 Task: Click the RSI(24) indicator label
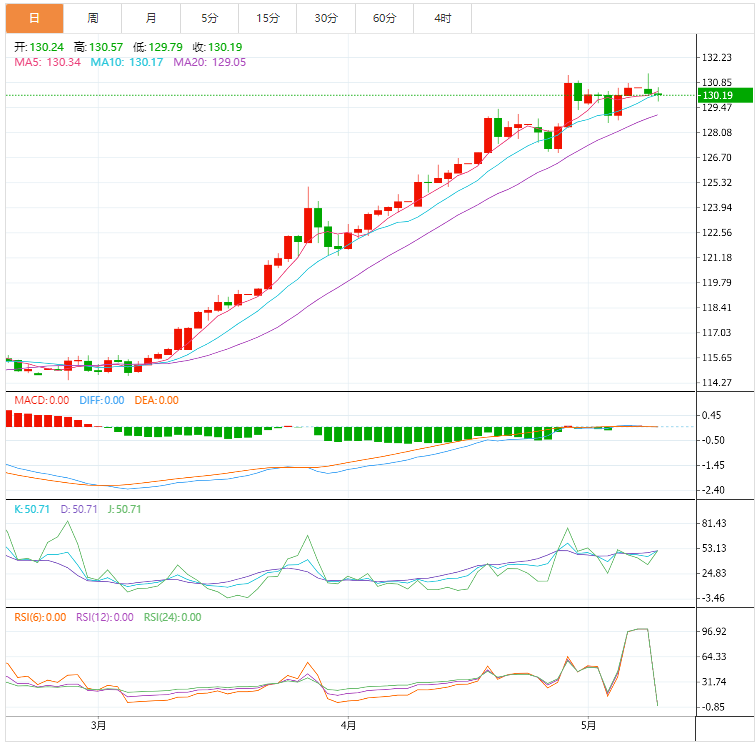pyautogui.click(x=172, y=617)
